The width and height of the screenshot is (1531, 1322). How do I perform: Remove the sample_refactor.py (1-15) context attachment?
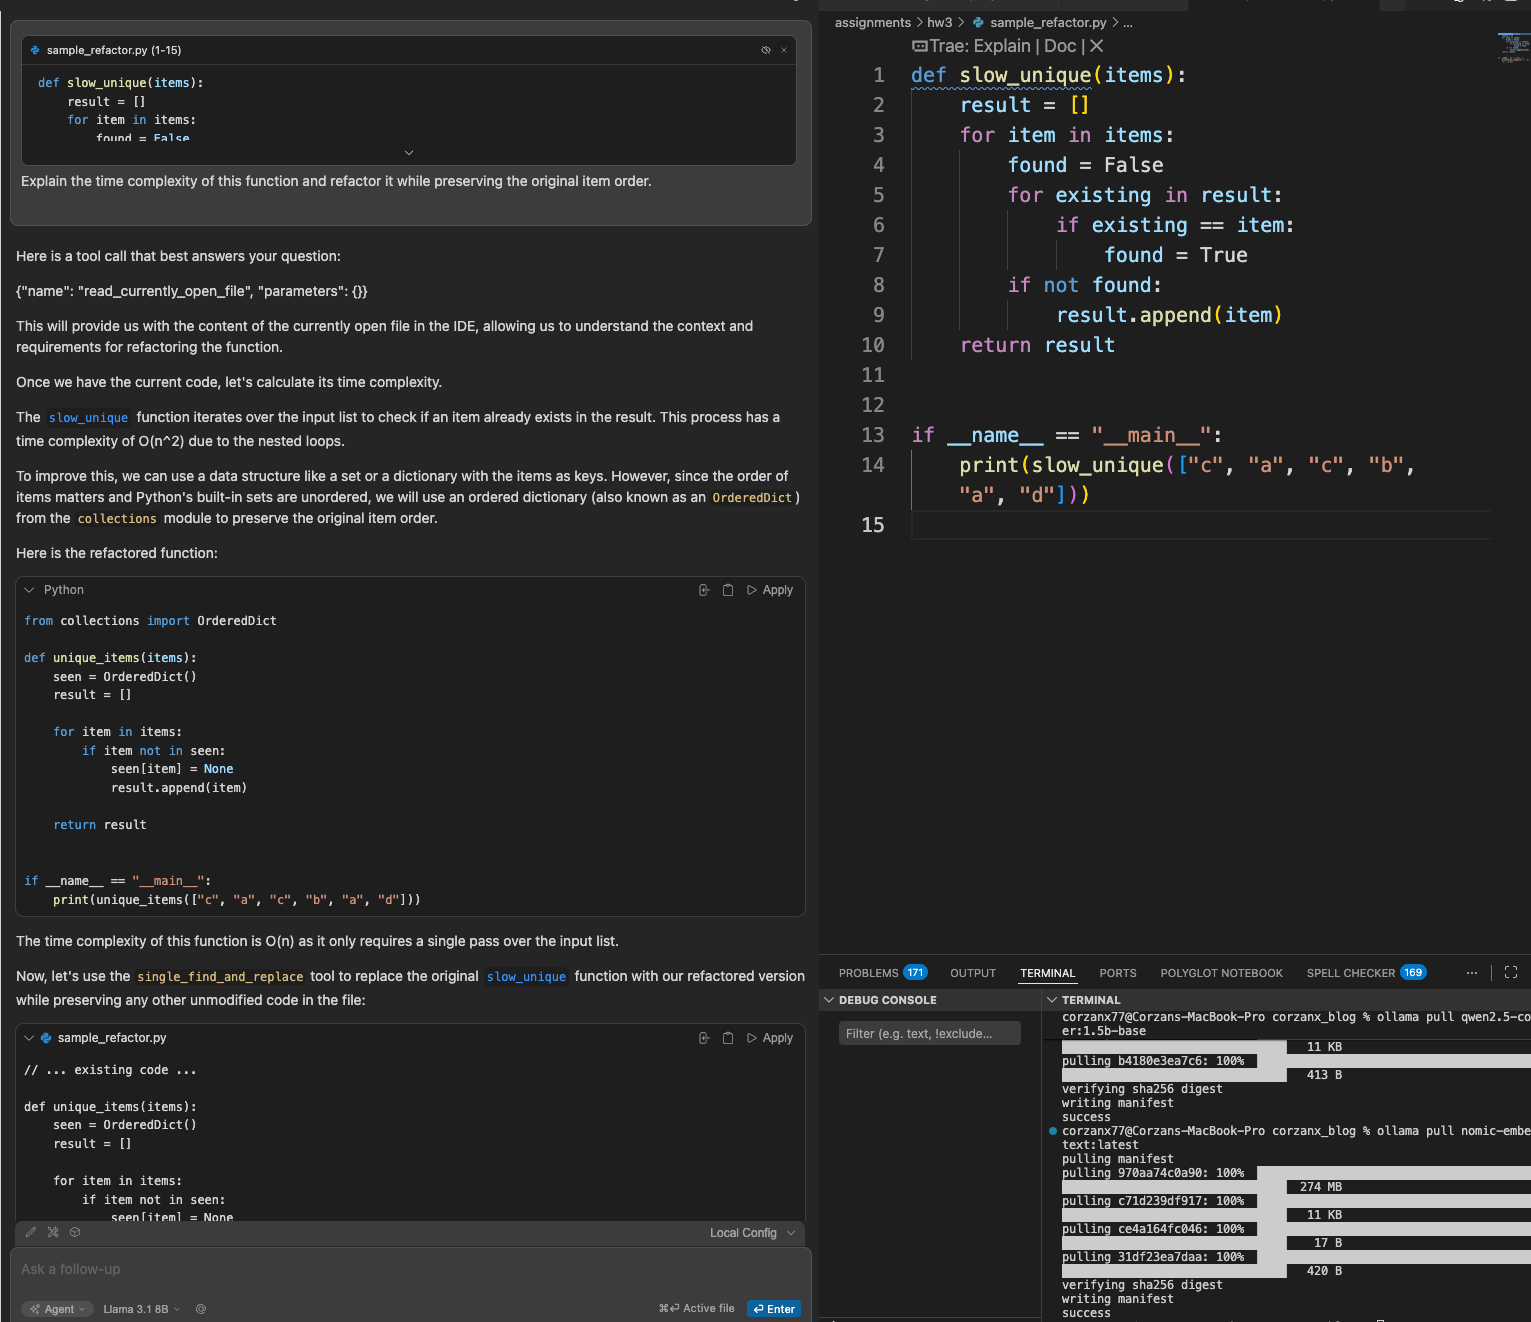coord(784,50)
